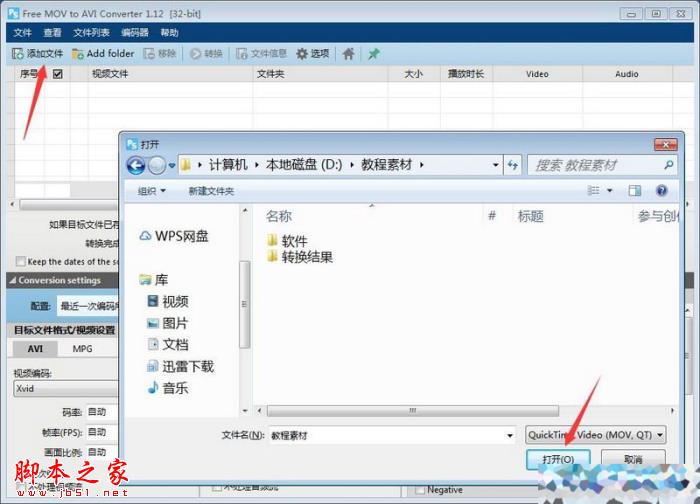
Task: Sort by 文件夹 column header
Action: pyautogui.click(x=271, y=74)
